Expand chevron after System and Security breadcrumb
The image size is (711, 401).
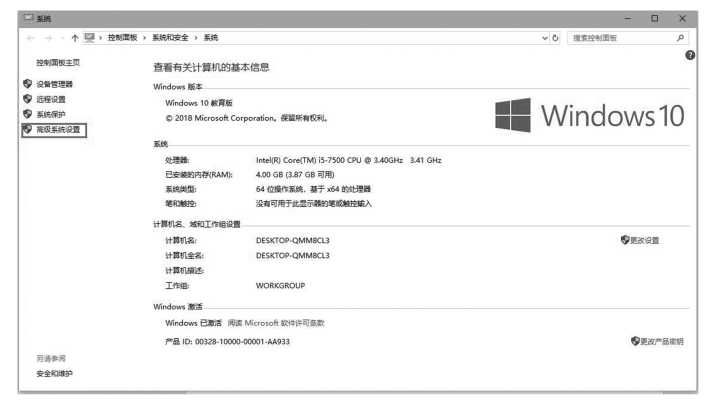[195, 38]
